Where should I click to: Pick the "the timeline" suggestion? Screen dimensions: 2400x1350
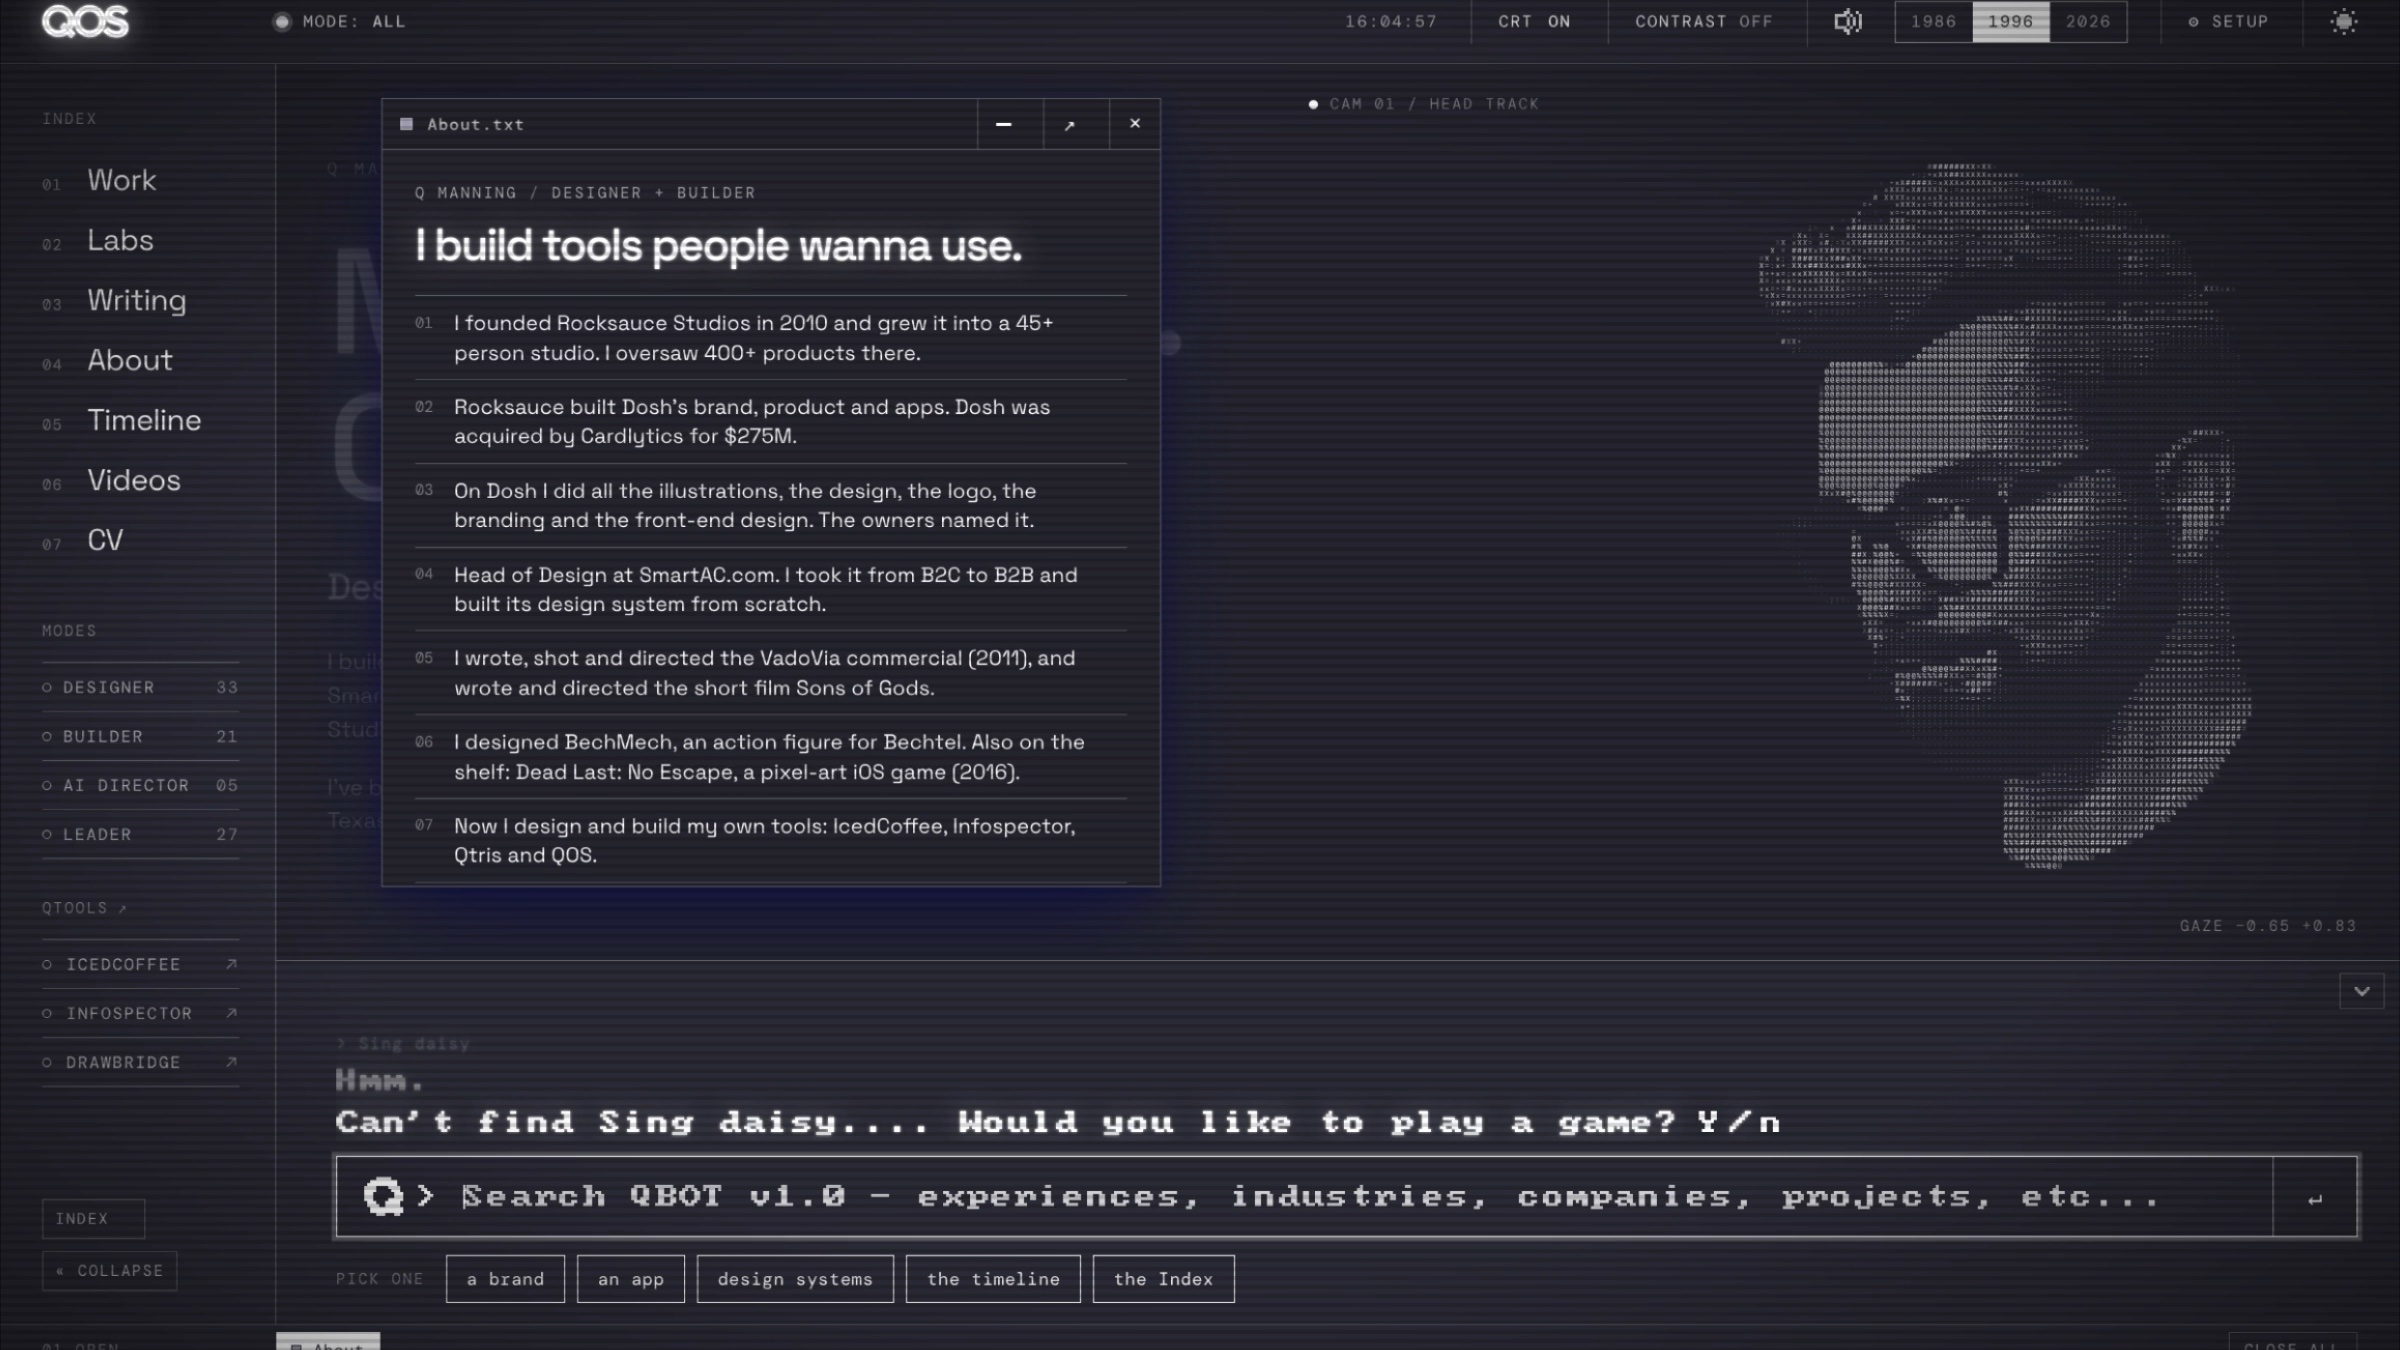click(993, 1279)
